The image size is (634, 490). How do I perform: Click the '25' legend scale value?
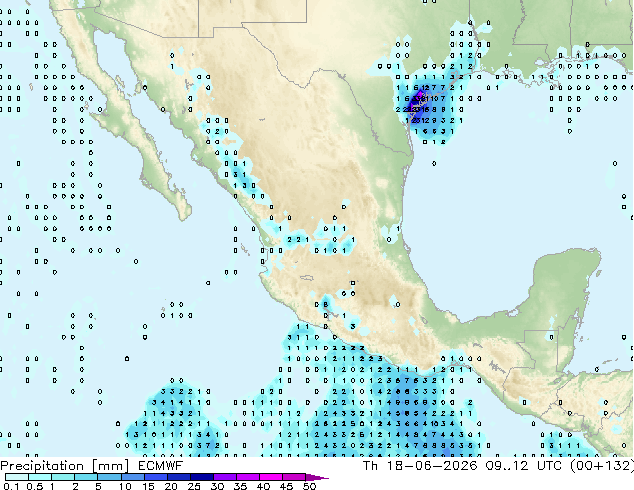(x=194, y=486)
